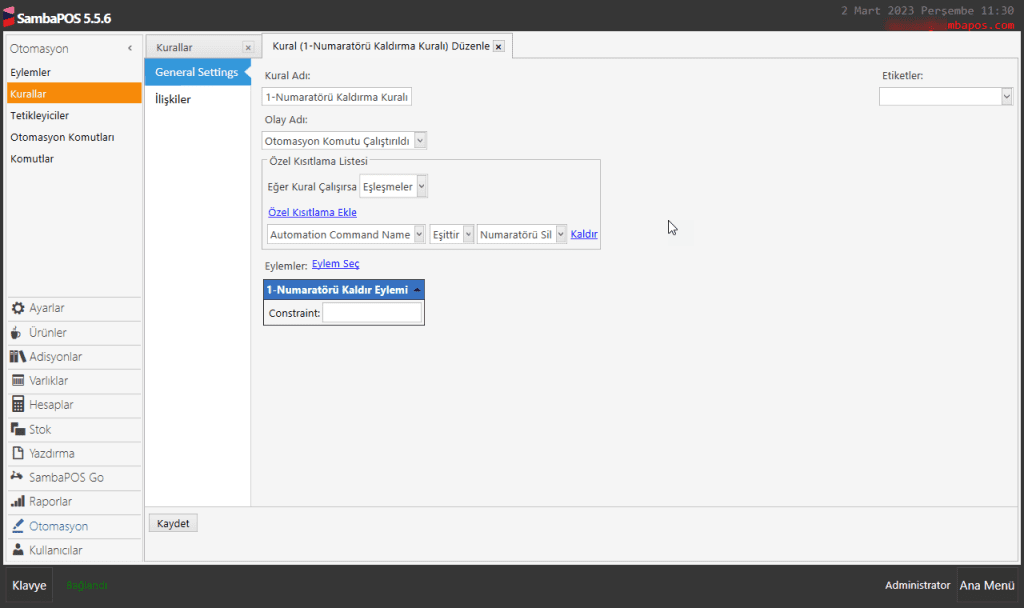Collapse the 1-Numaratörü Kaldır Eylemi header
Viewport: 1024px width, 608px height.
[x=416, y=290]
